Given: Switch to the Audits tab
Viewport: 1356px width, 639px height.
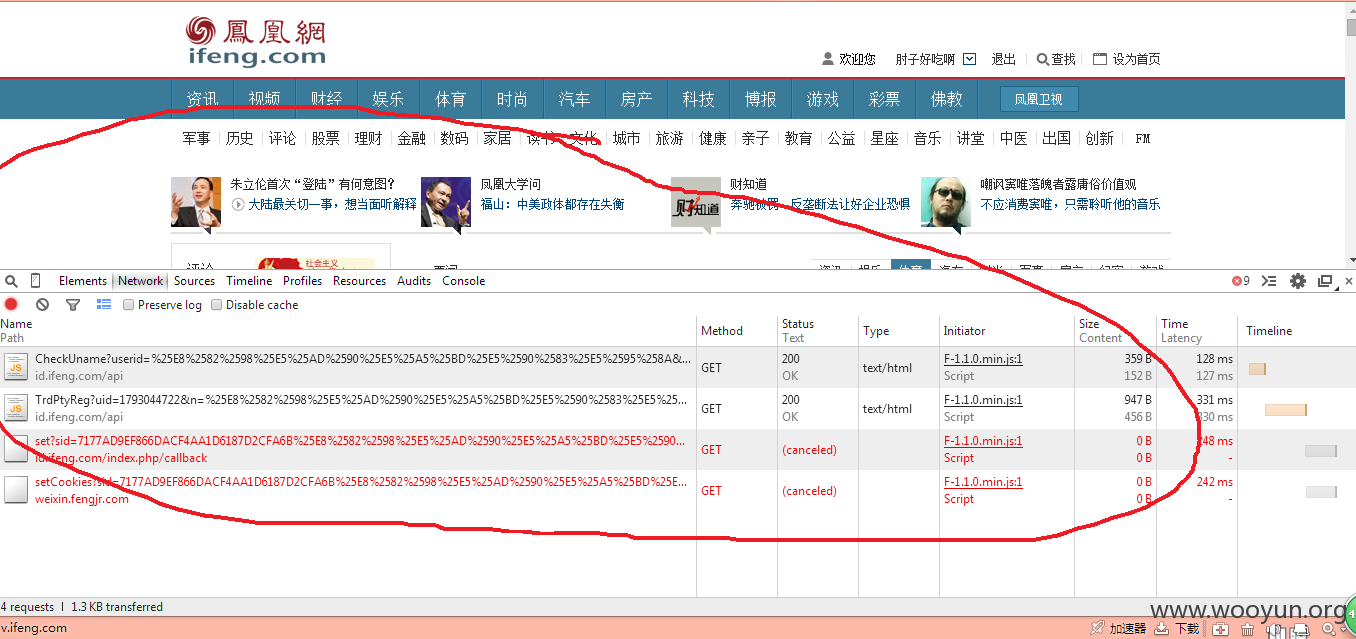Looking at the screenshot, I should tap(414, 281).
